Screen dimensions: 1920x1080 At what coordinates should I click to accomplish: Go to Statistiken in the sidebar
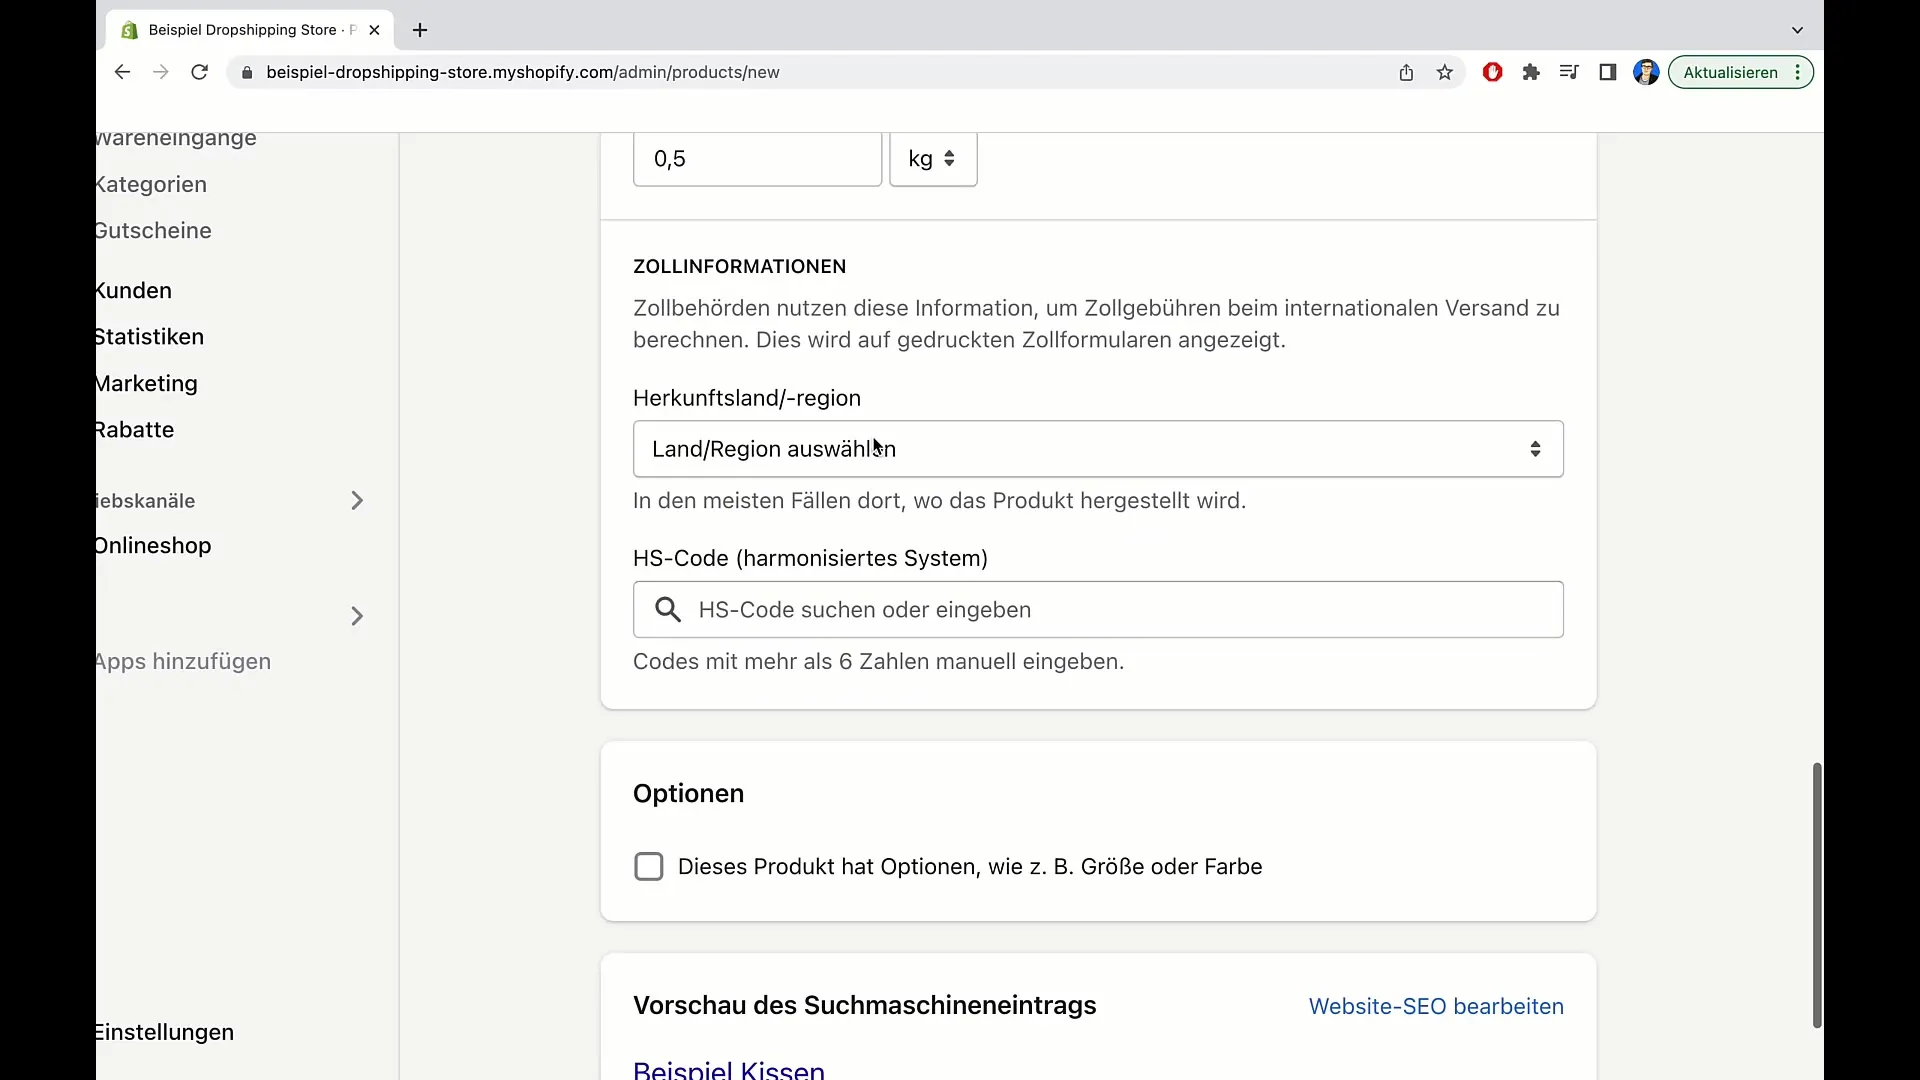coord(150,336)
